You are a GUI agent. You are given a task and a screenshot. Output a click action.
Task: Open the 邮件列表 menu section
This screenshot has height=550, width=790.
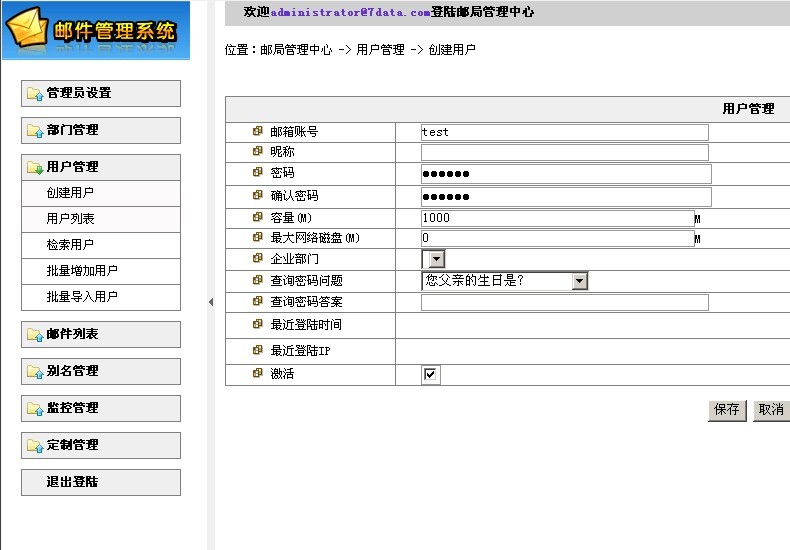tap(101, 334)
